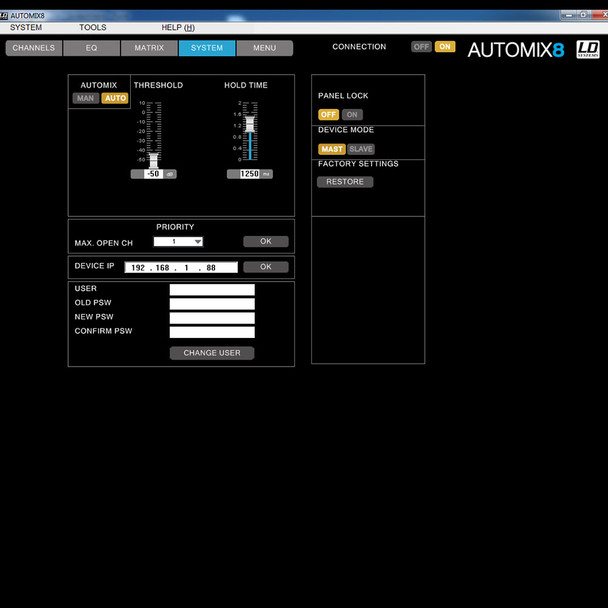Go to the MATRIX tab
The width and height of the screenshot is (608, 608).
149,48
